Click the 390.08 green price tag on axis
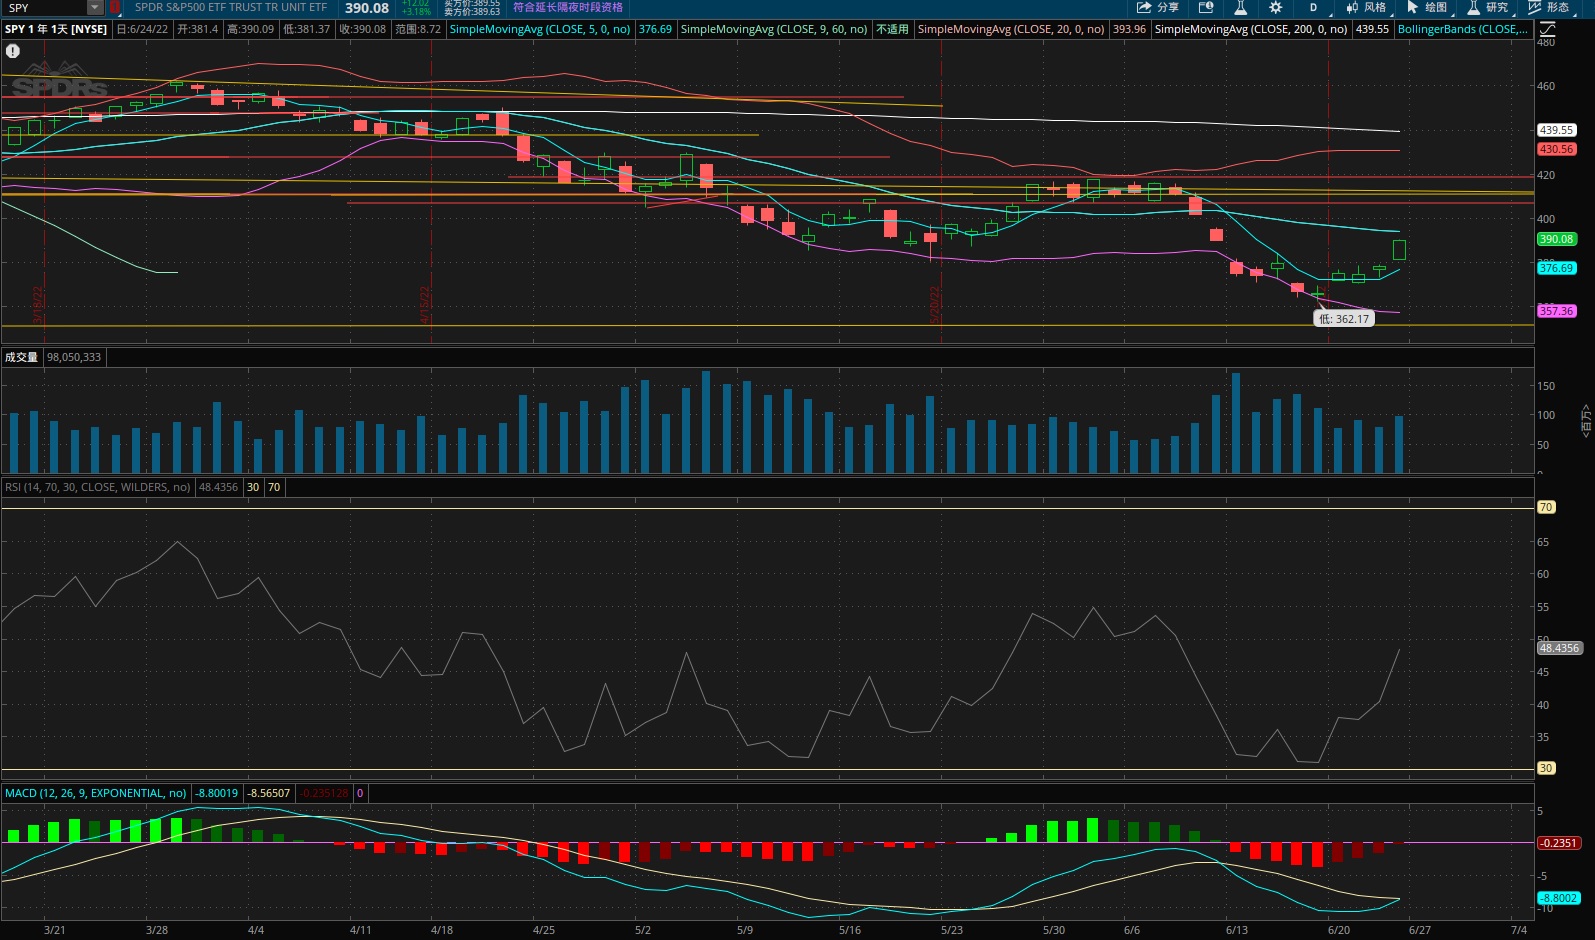Screen dimensions: 1595x940 (1556, 239)
